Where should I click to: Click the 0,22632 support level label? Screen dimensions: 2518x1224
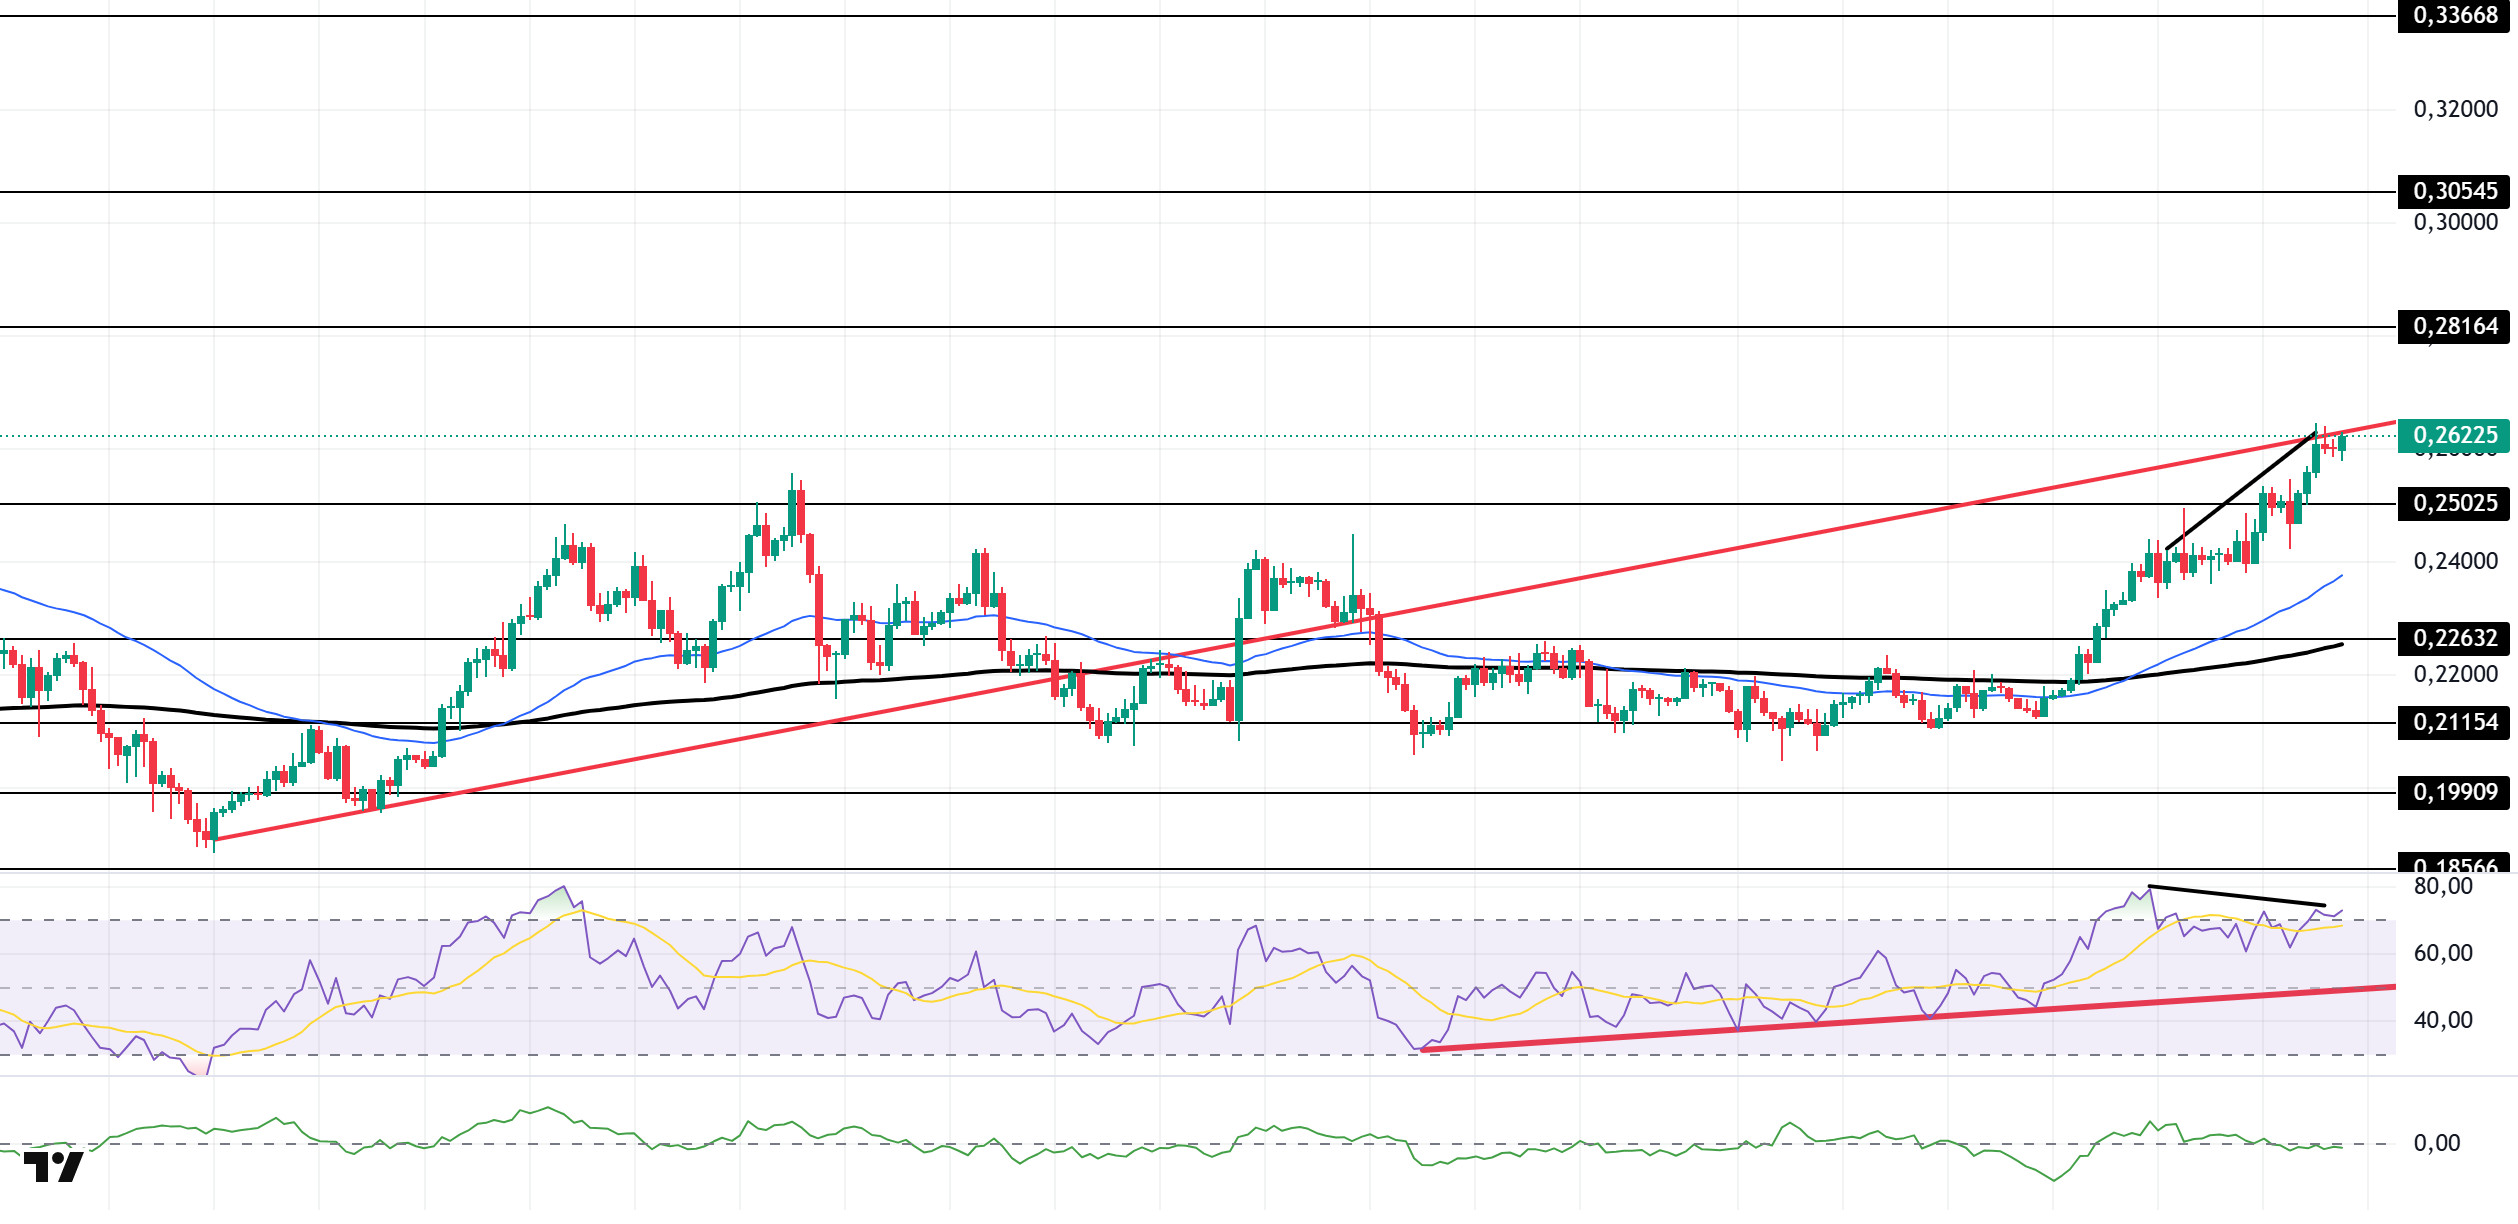coord(2453,638)
